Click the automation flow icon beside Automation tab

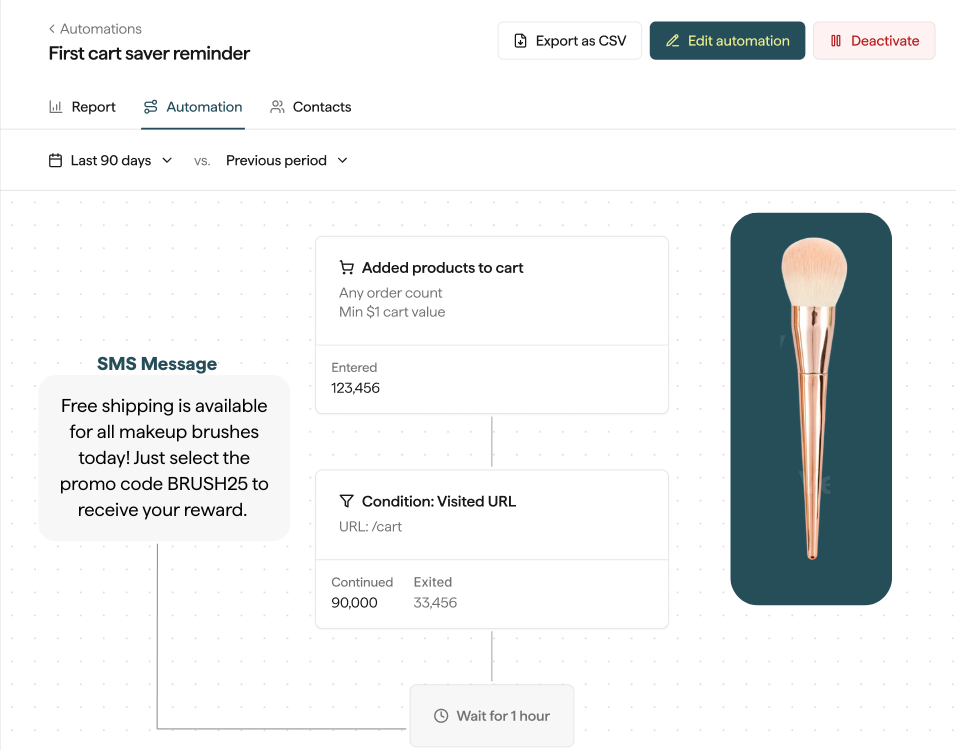click(153, 106)
